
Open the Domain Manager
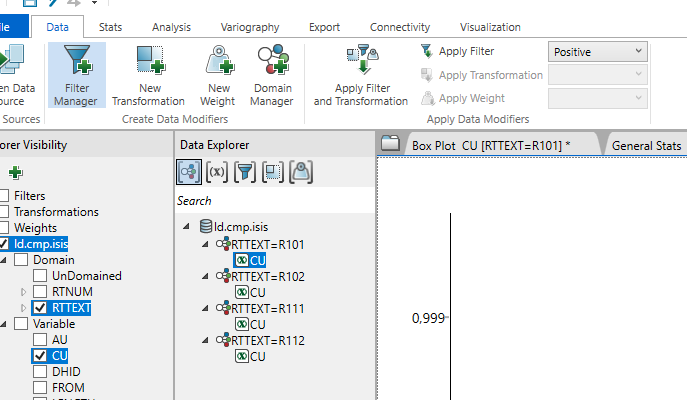[272, 75]
